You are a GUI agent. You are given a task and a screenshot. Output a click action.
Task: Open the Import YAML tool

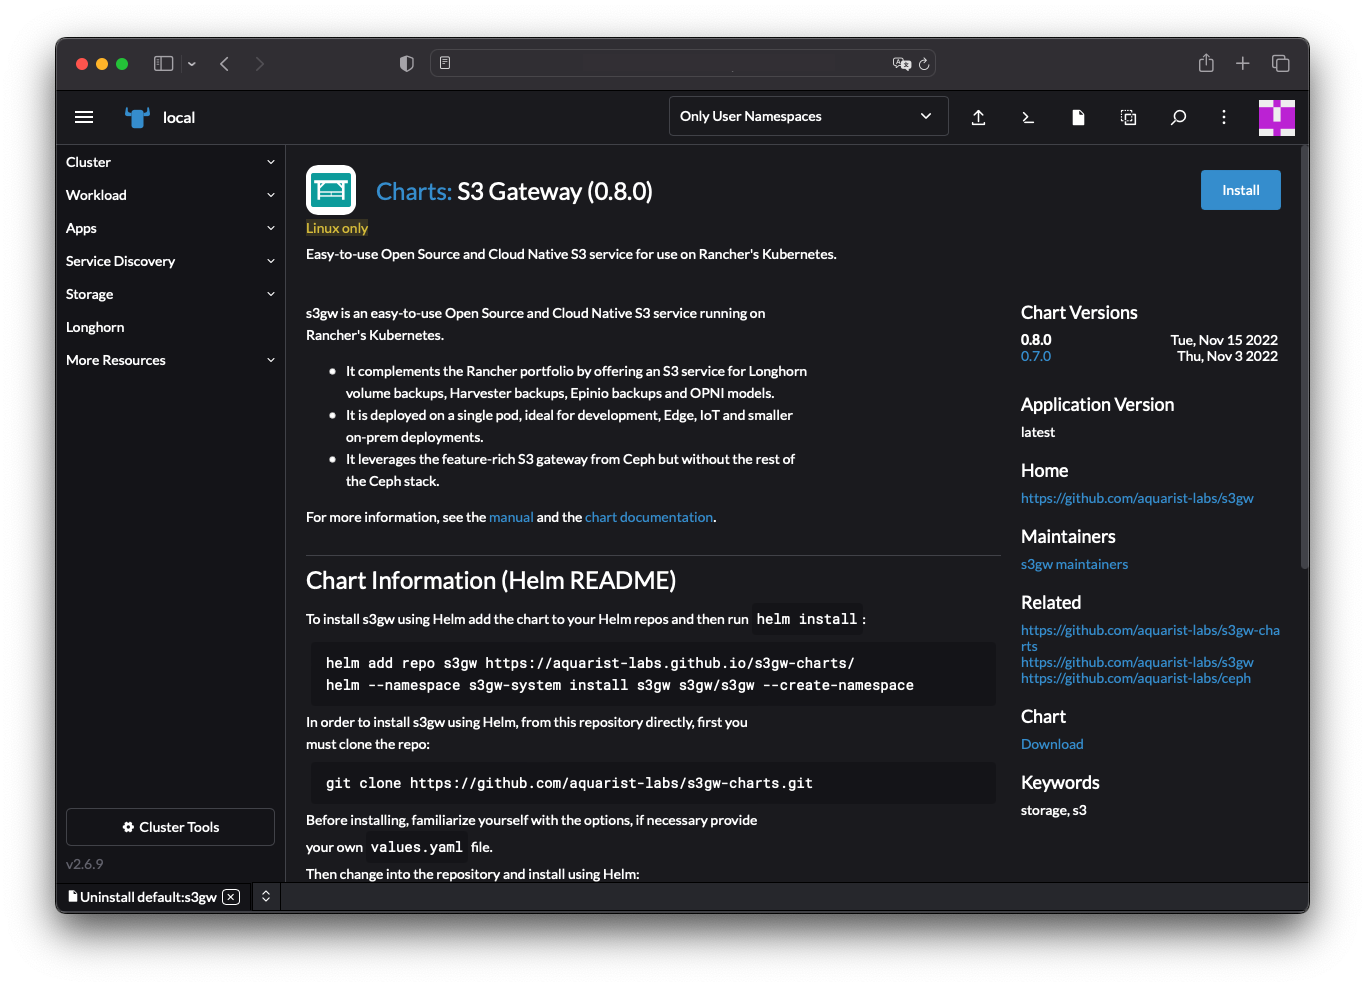[x=978, y=117]
